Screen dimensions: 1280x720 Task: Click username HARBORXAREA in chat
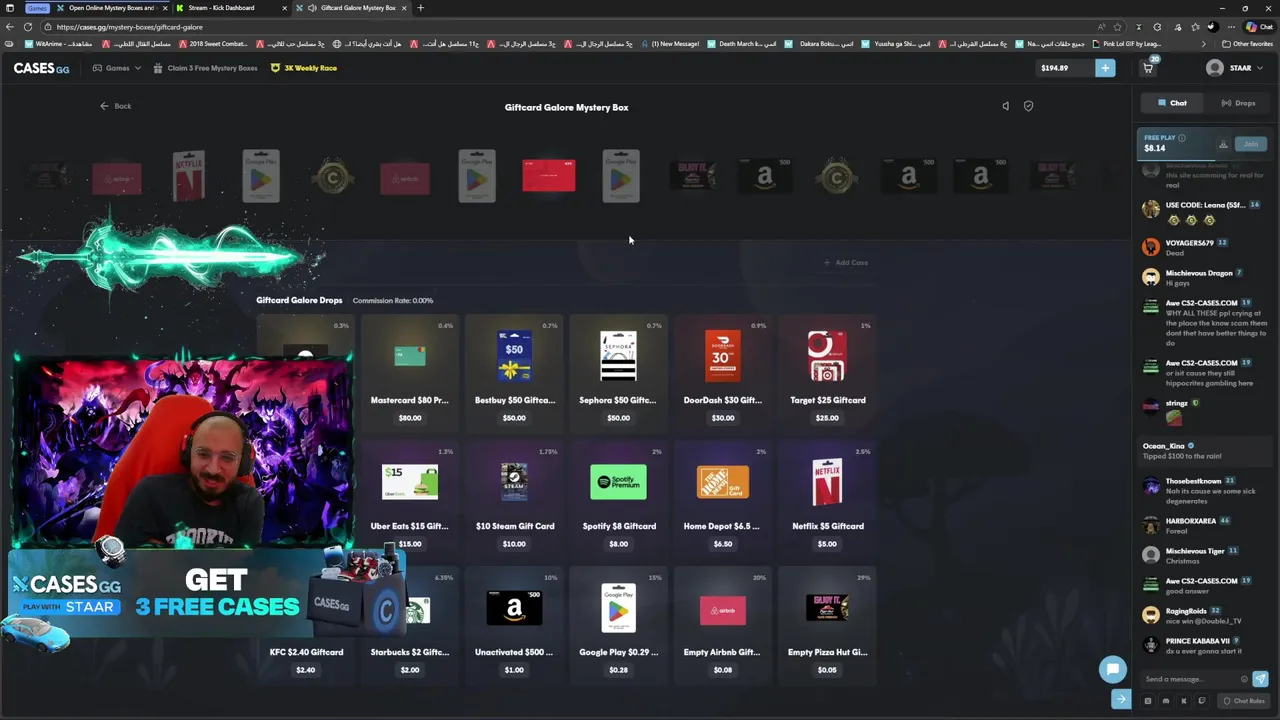pyautogui.click(x=1190, y=521)
